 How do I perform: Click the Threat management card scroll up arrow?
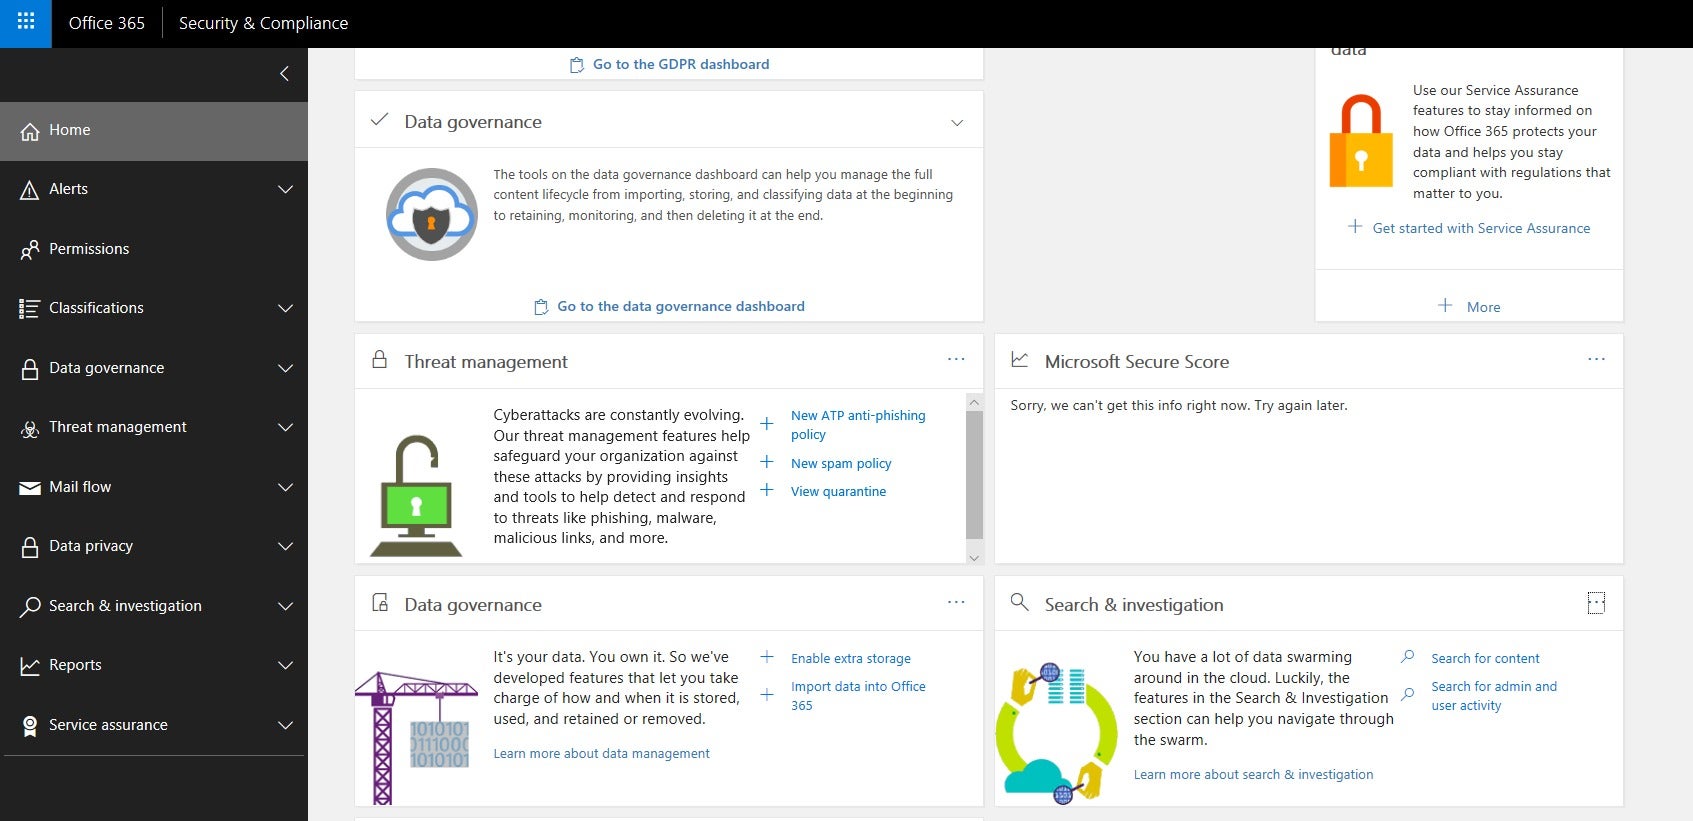974,401
